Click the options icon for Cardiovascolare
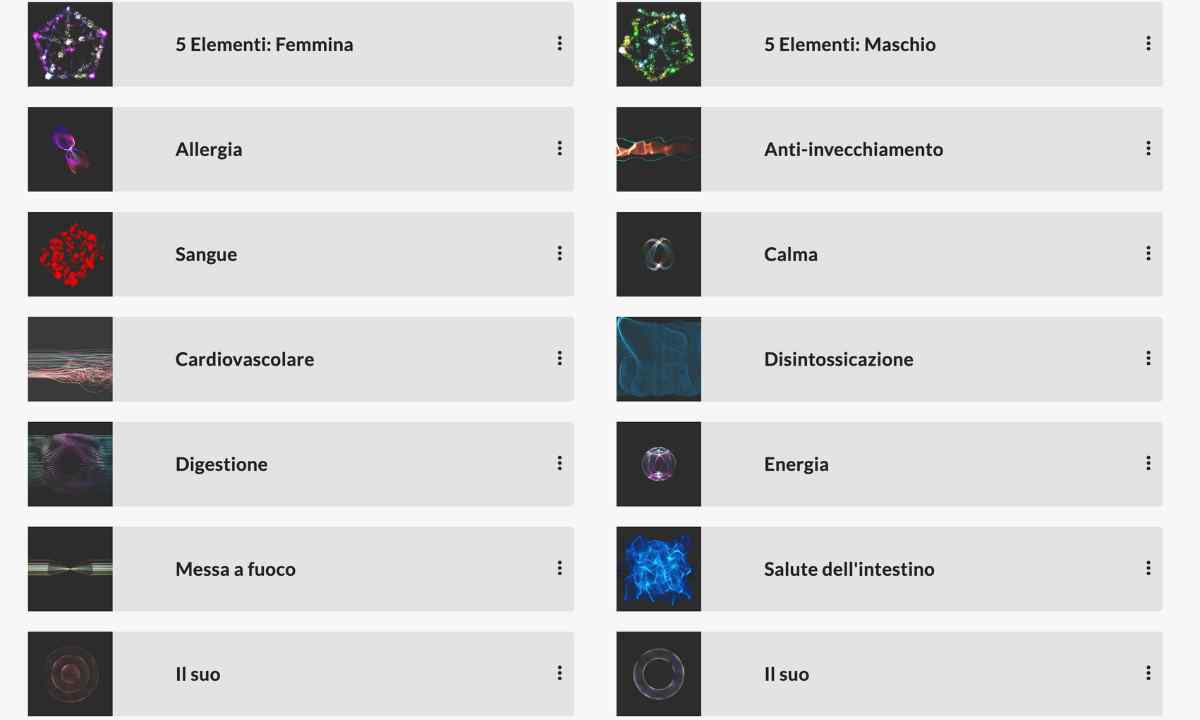1200x720 pixels. (x=559, y=358)
